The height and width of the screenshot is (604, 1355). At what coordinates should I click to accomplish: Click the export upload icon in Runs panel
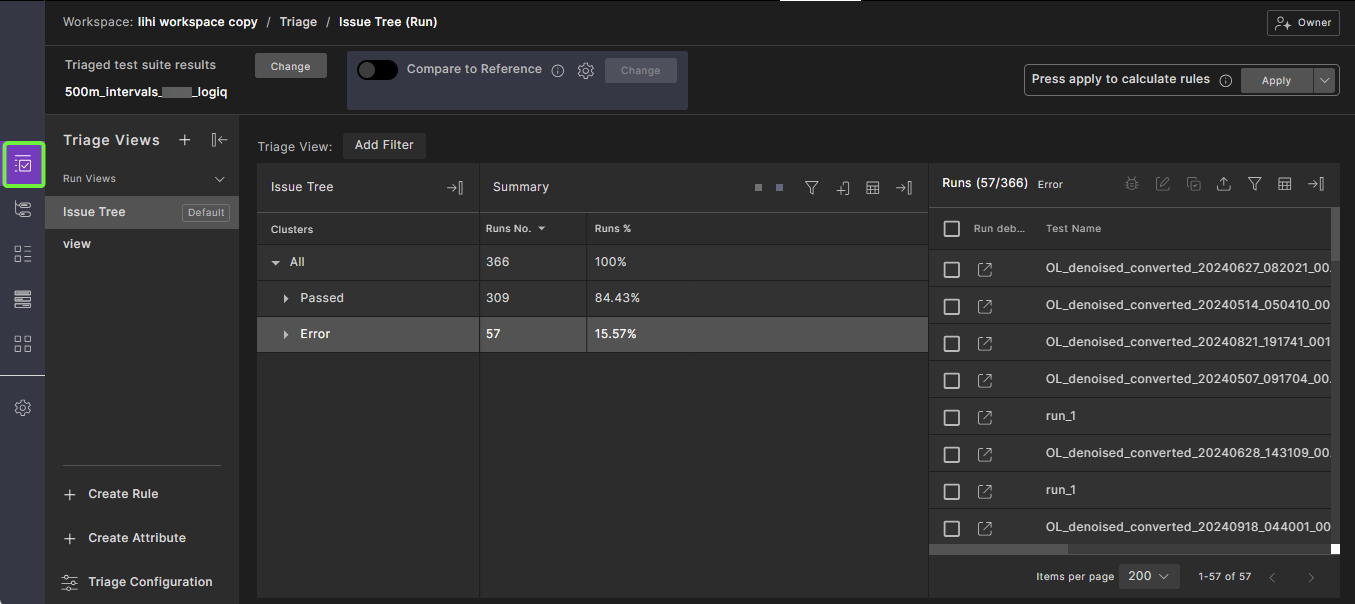(x=1223, y=184)
